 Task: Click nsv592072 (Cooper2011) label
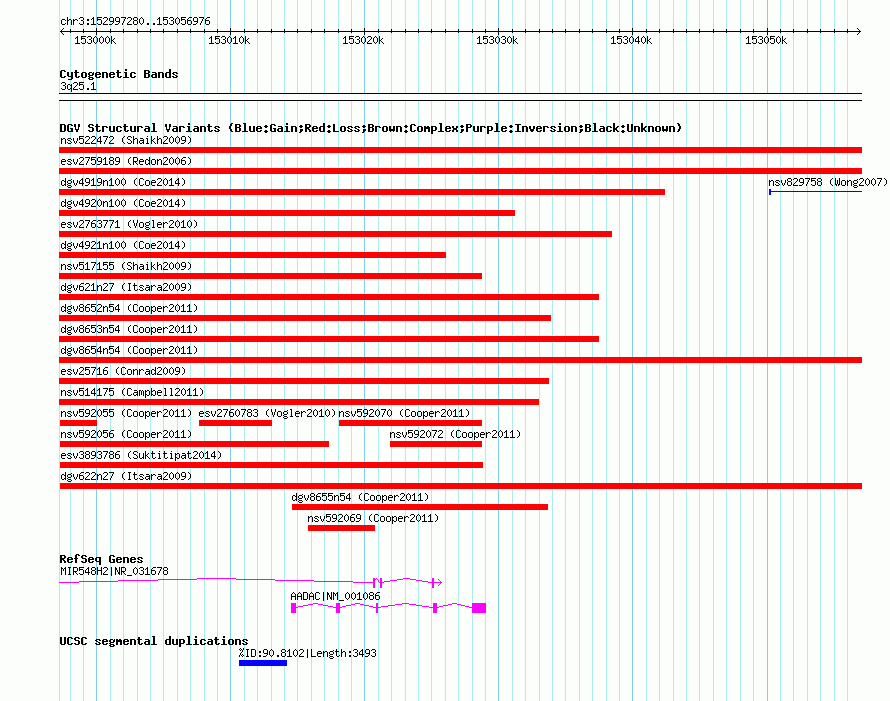(x=455, y=434)
